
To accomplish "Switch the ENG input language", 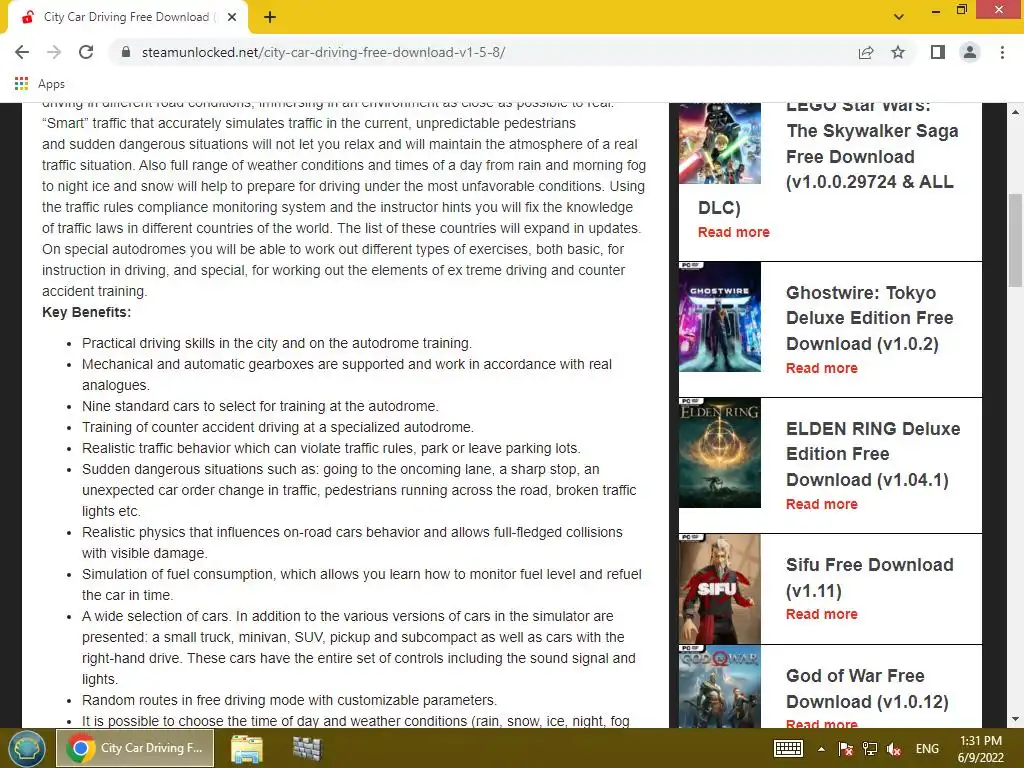I will coord(927,749).
